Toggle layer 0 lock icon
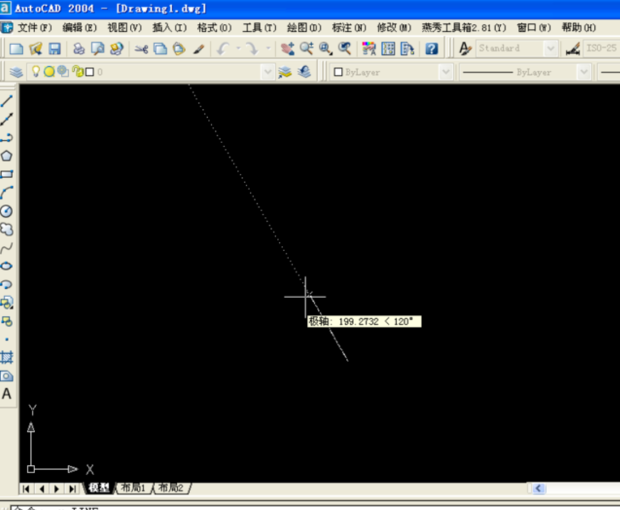 (78, 72)
